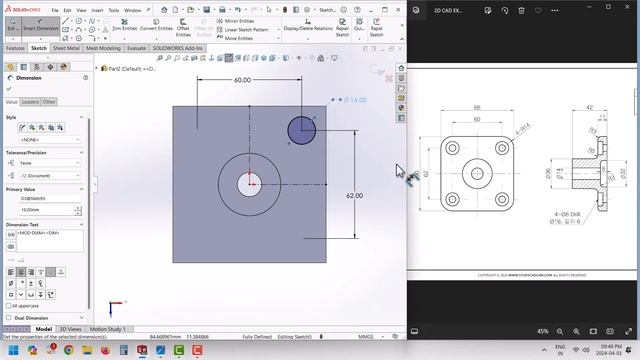Activate the Offset Entities tool
This screenshot has width=640, height=360.
tap(183, 28)
